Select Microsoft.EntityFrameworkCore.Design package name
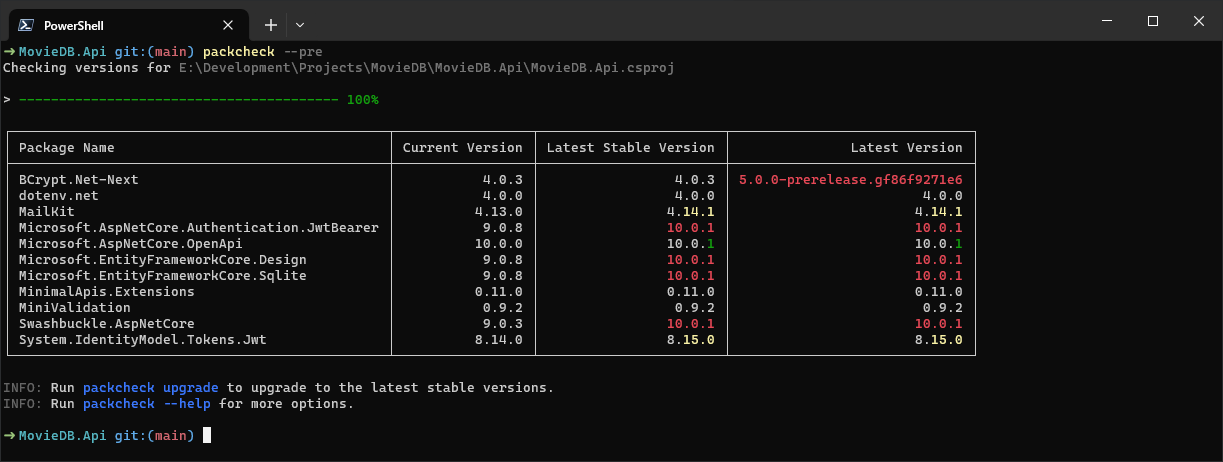Image resolution: width=1223 pixels, height=462 pixels. [163, 260]
